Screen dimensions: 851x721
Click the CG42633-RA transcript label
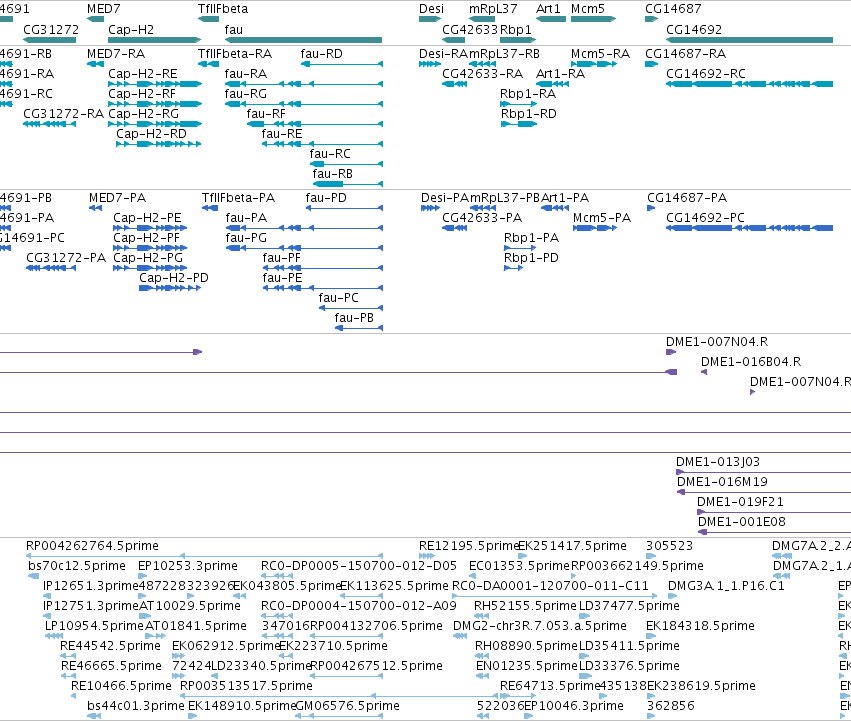pyautogui.click(x=482, y=74)
